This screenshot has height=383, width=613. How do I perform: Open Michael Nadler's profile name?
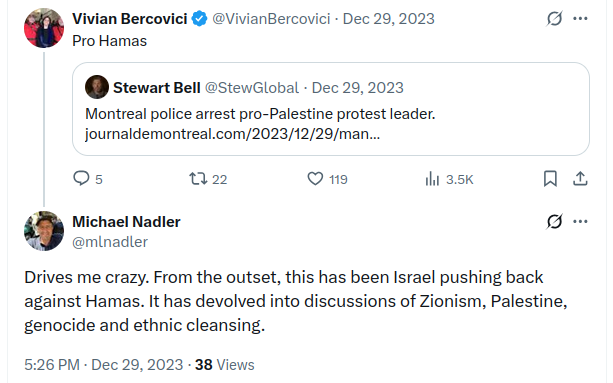pos(126,222)
